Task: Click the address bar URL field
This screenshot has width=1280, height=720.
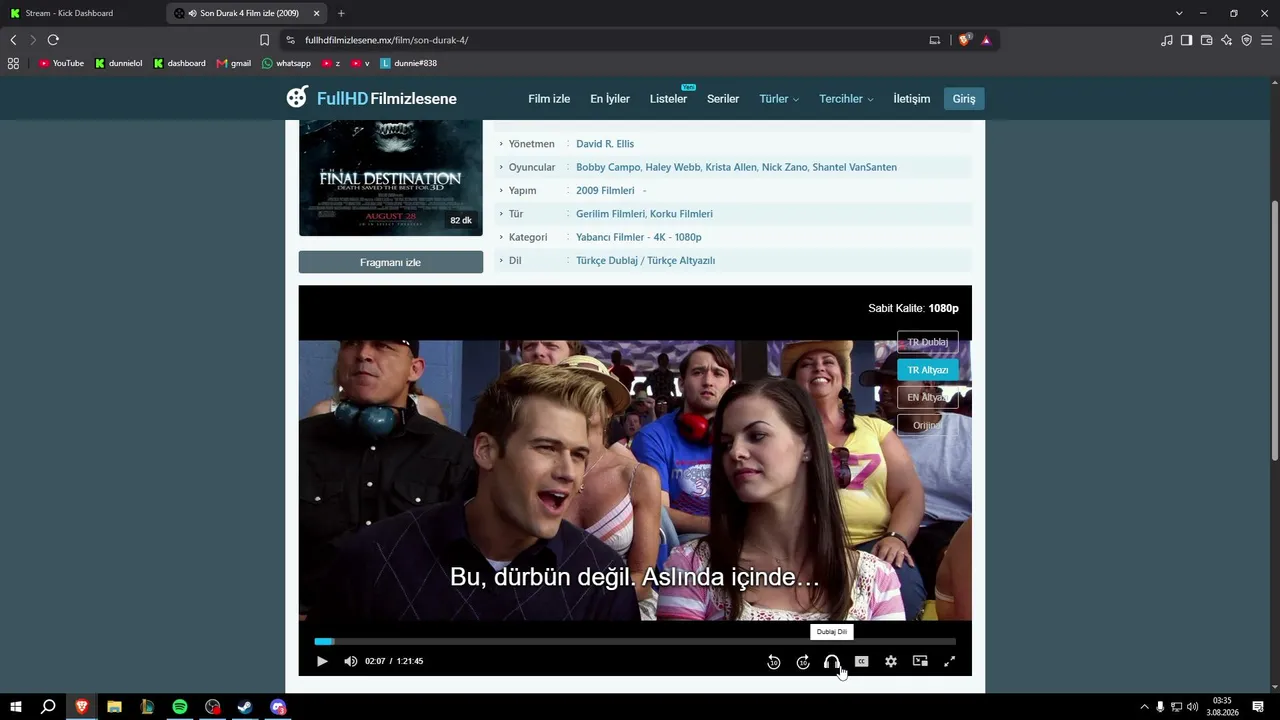Action: [x=600, y=40]
